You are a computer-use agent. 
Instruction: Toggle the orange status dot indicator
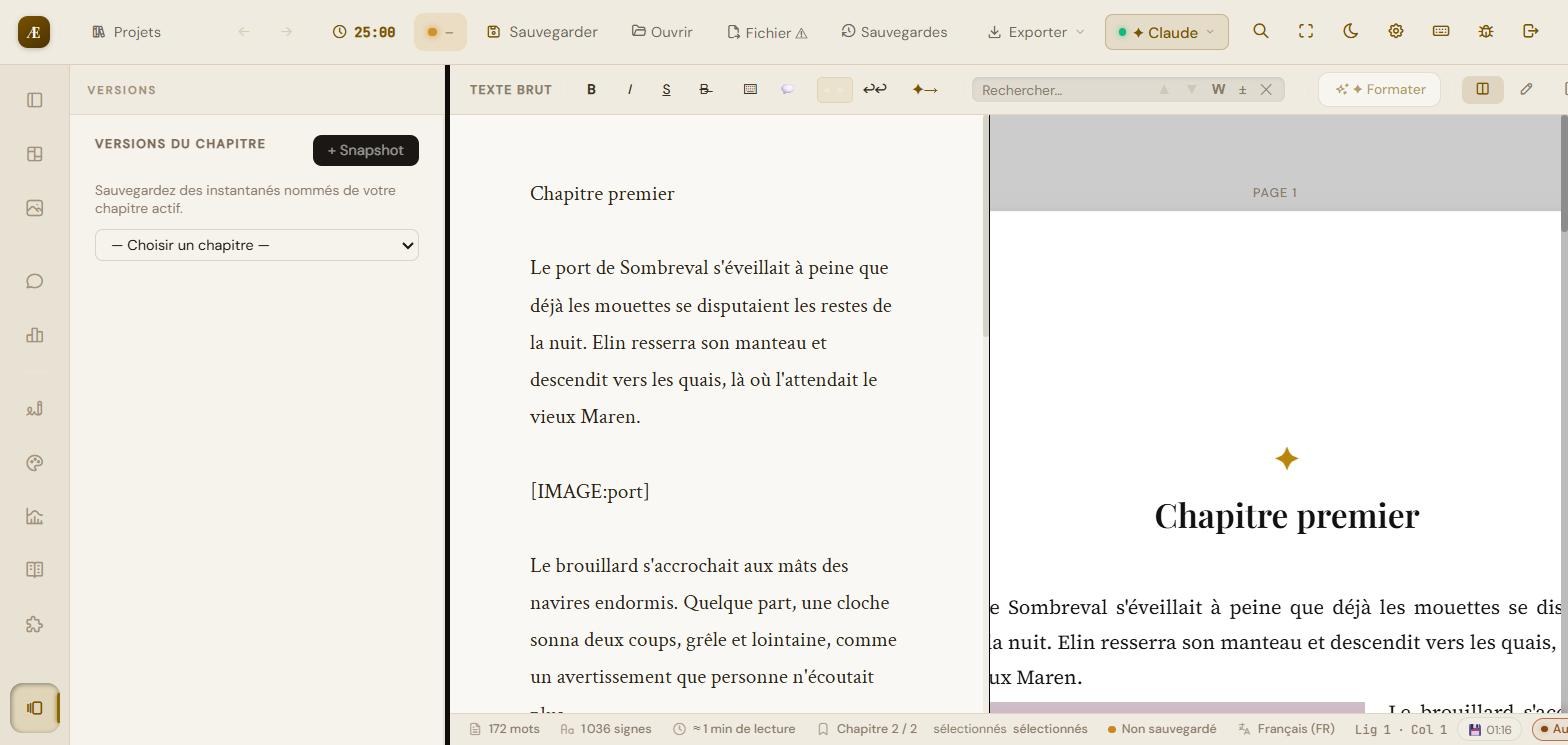(440, 32)
